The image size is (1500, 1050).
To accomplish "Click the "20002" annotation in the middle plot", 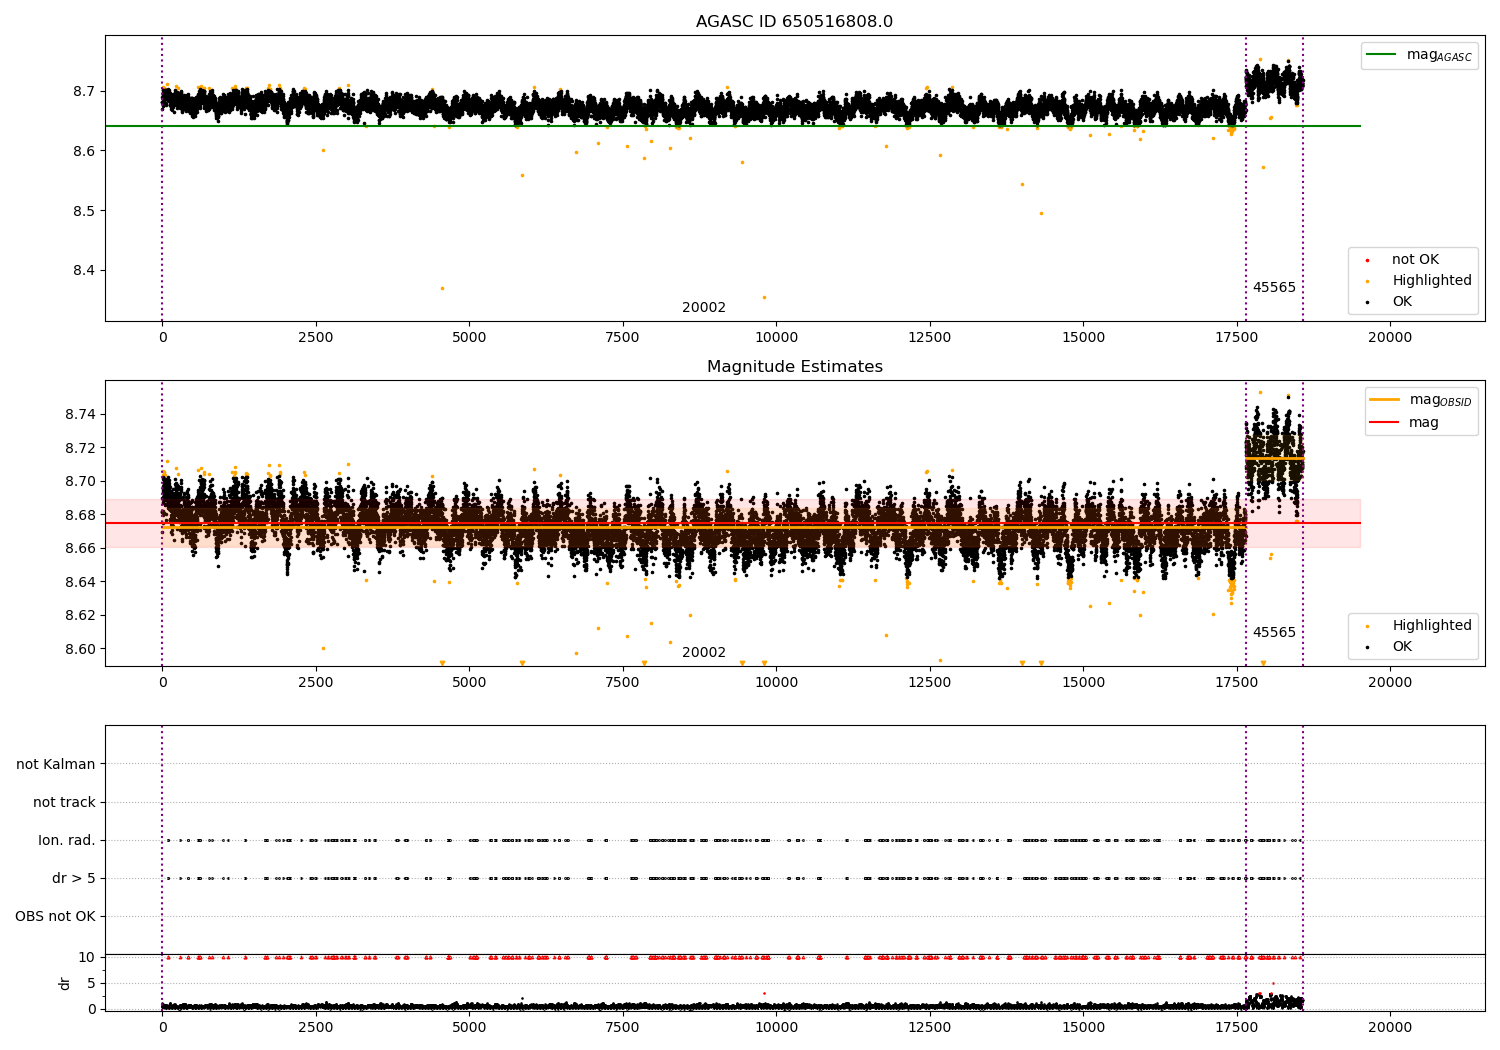I will pos(704,653).
